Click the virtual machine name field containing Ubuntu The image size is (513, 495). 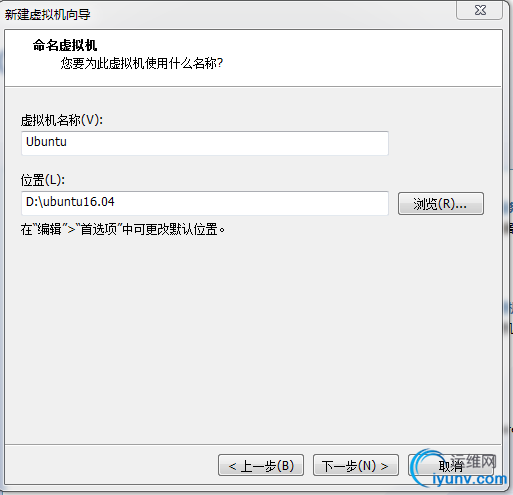205,143
